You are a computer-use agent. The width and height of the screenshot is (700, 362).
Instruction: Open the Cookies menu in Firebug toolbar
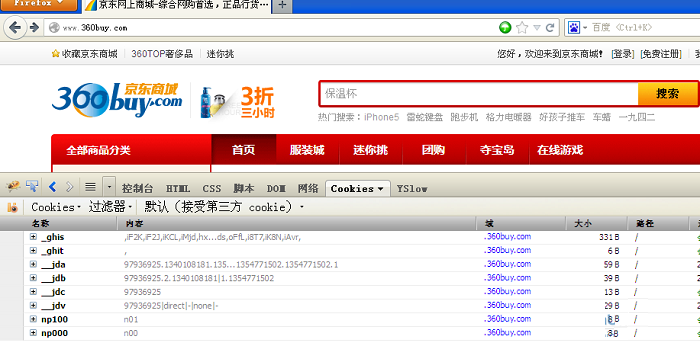[x=56, y=207]
